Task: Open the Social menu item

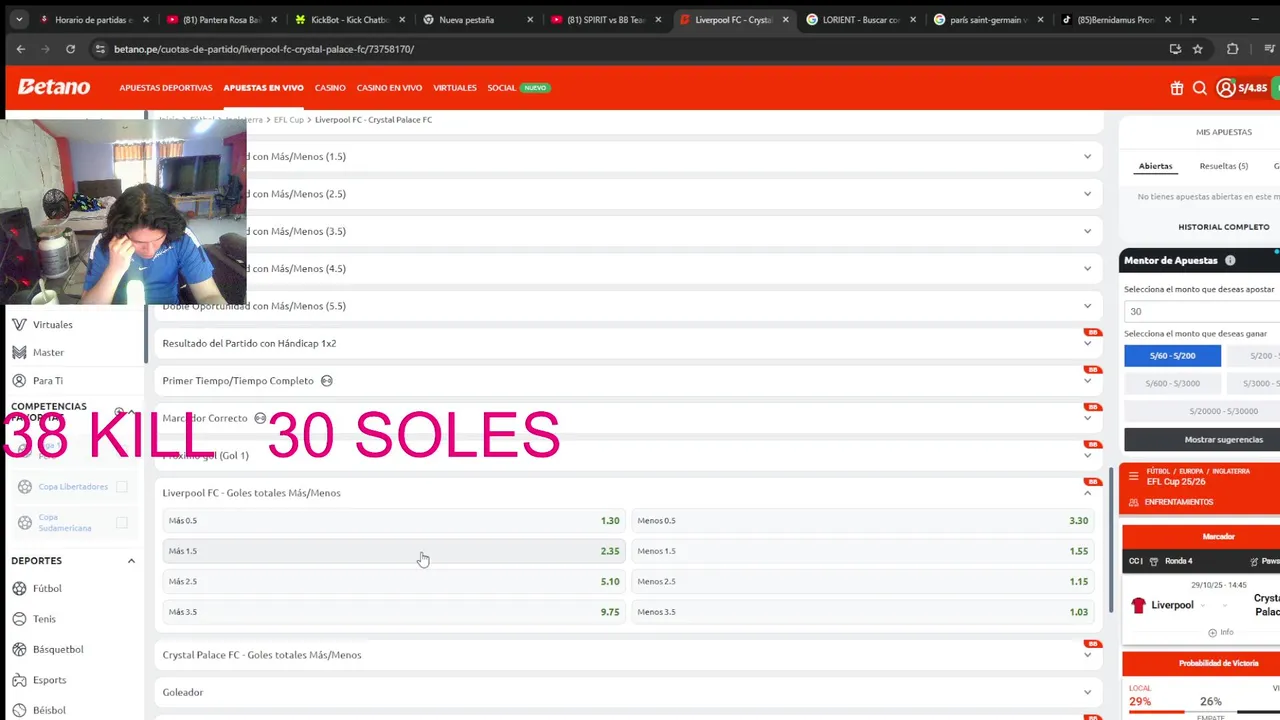Action: [x=501, y=88]
